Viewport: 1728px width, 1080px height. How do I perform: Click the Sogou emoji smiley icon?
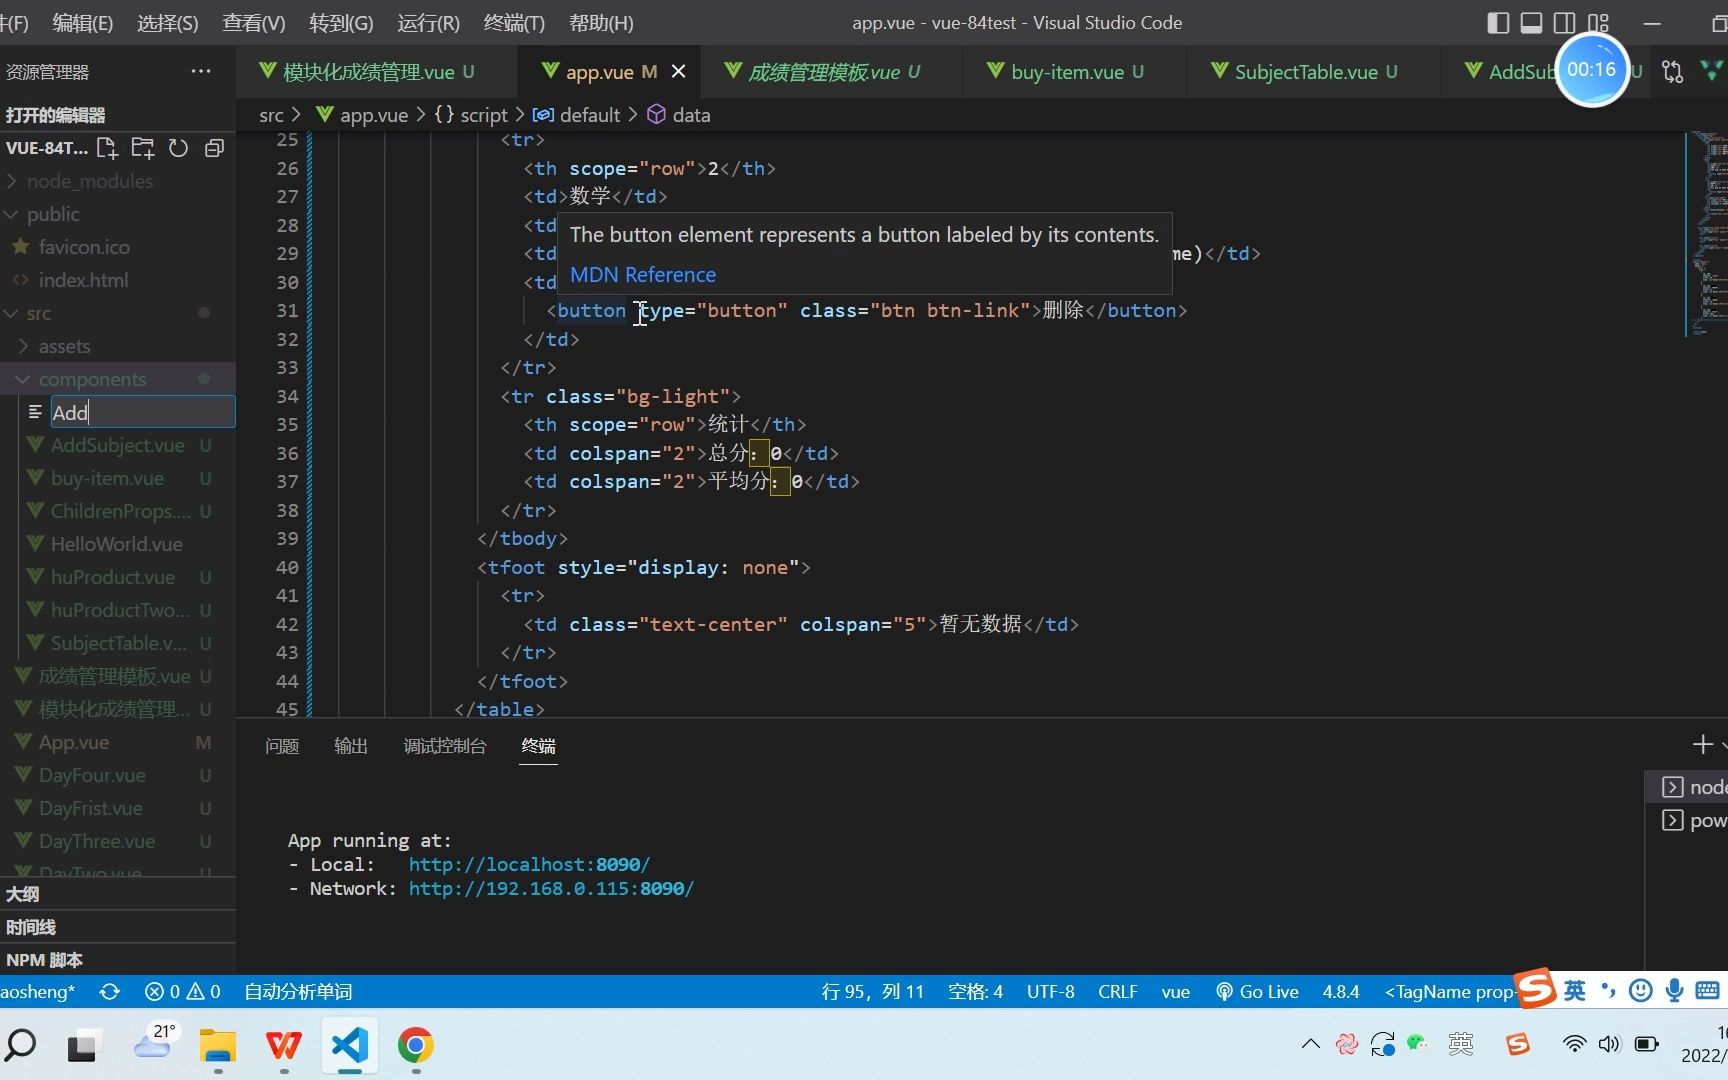click(x=1640, y=990)
